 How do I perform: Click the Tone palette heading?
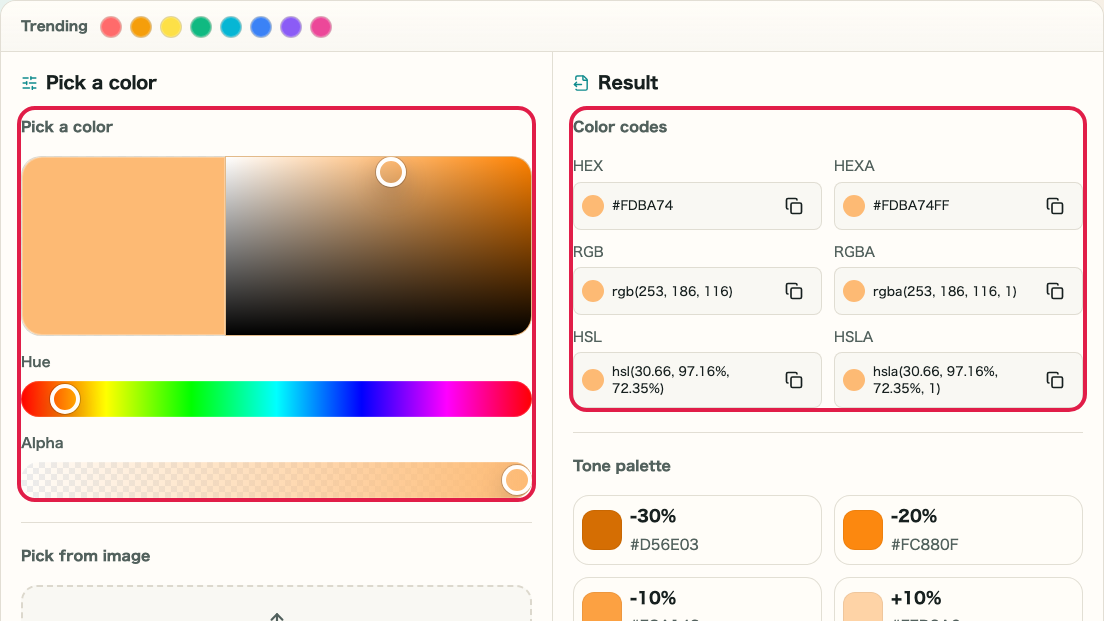[x=622, y=466]
